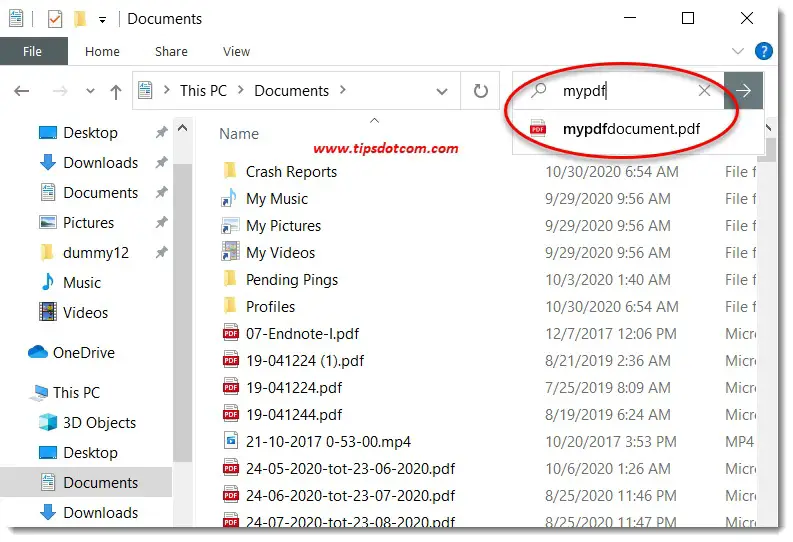
Task: Open Desktop under This PC
Action: pyautogui.click(x=90, y=453)
